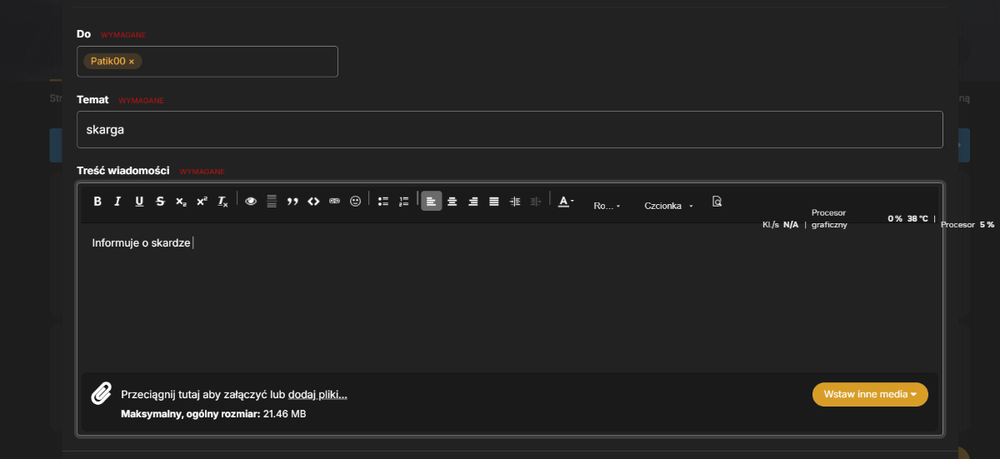Image resolution: width=1000 pixels, height=459 pixels.
Task: Click the dodaj pliki link
Action: tap(318, 395)
